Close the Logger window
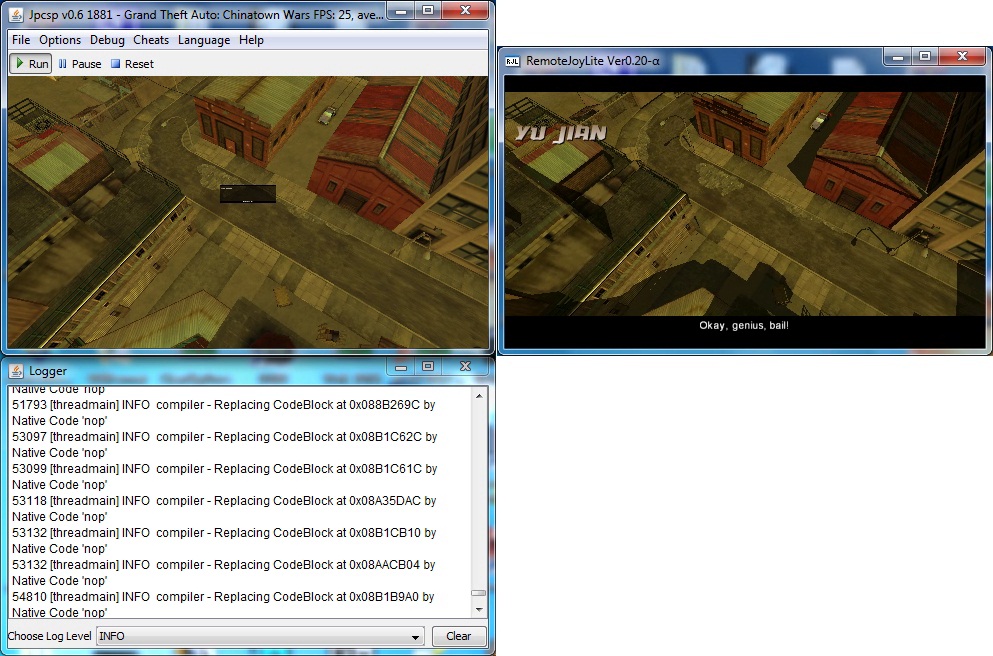The image size is (993, 656). [465, 367]
